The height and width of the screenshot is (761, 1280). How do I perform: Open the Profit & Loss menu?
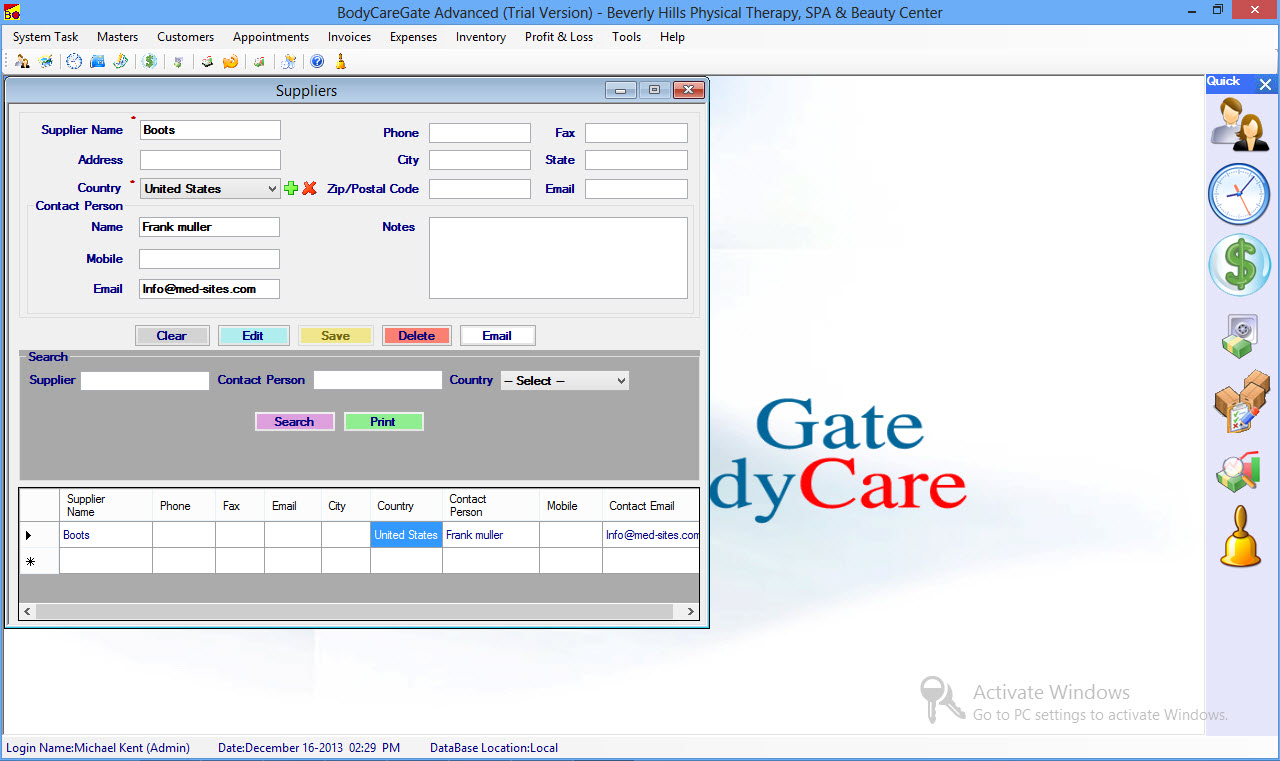558,37
